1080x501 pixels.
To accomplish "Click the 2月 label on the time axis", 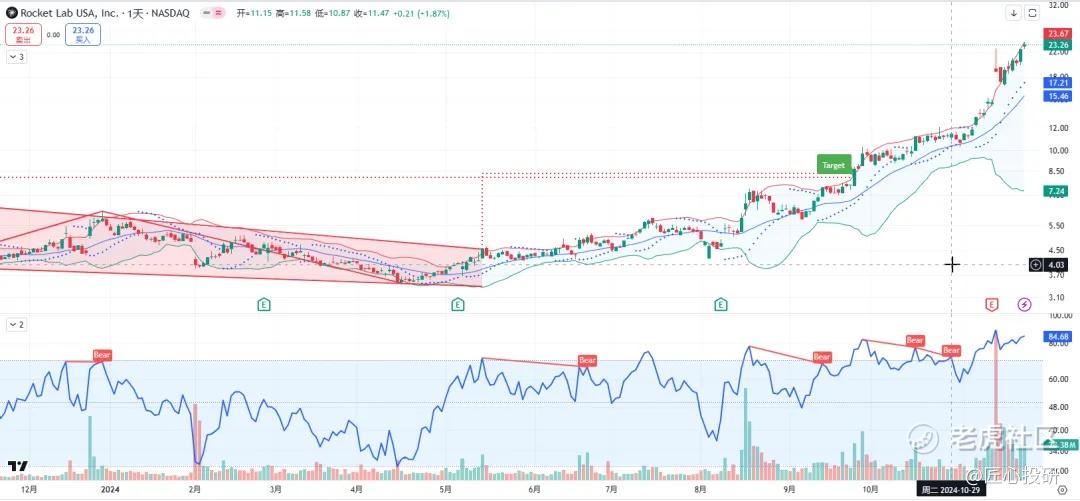I will pyautogui.click(x=196, y=490).
